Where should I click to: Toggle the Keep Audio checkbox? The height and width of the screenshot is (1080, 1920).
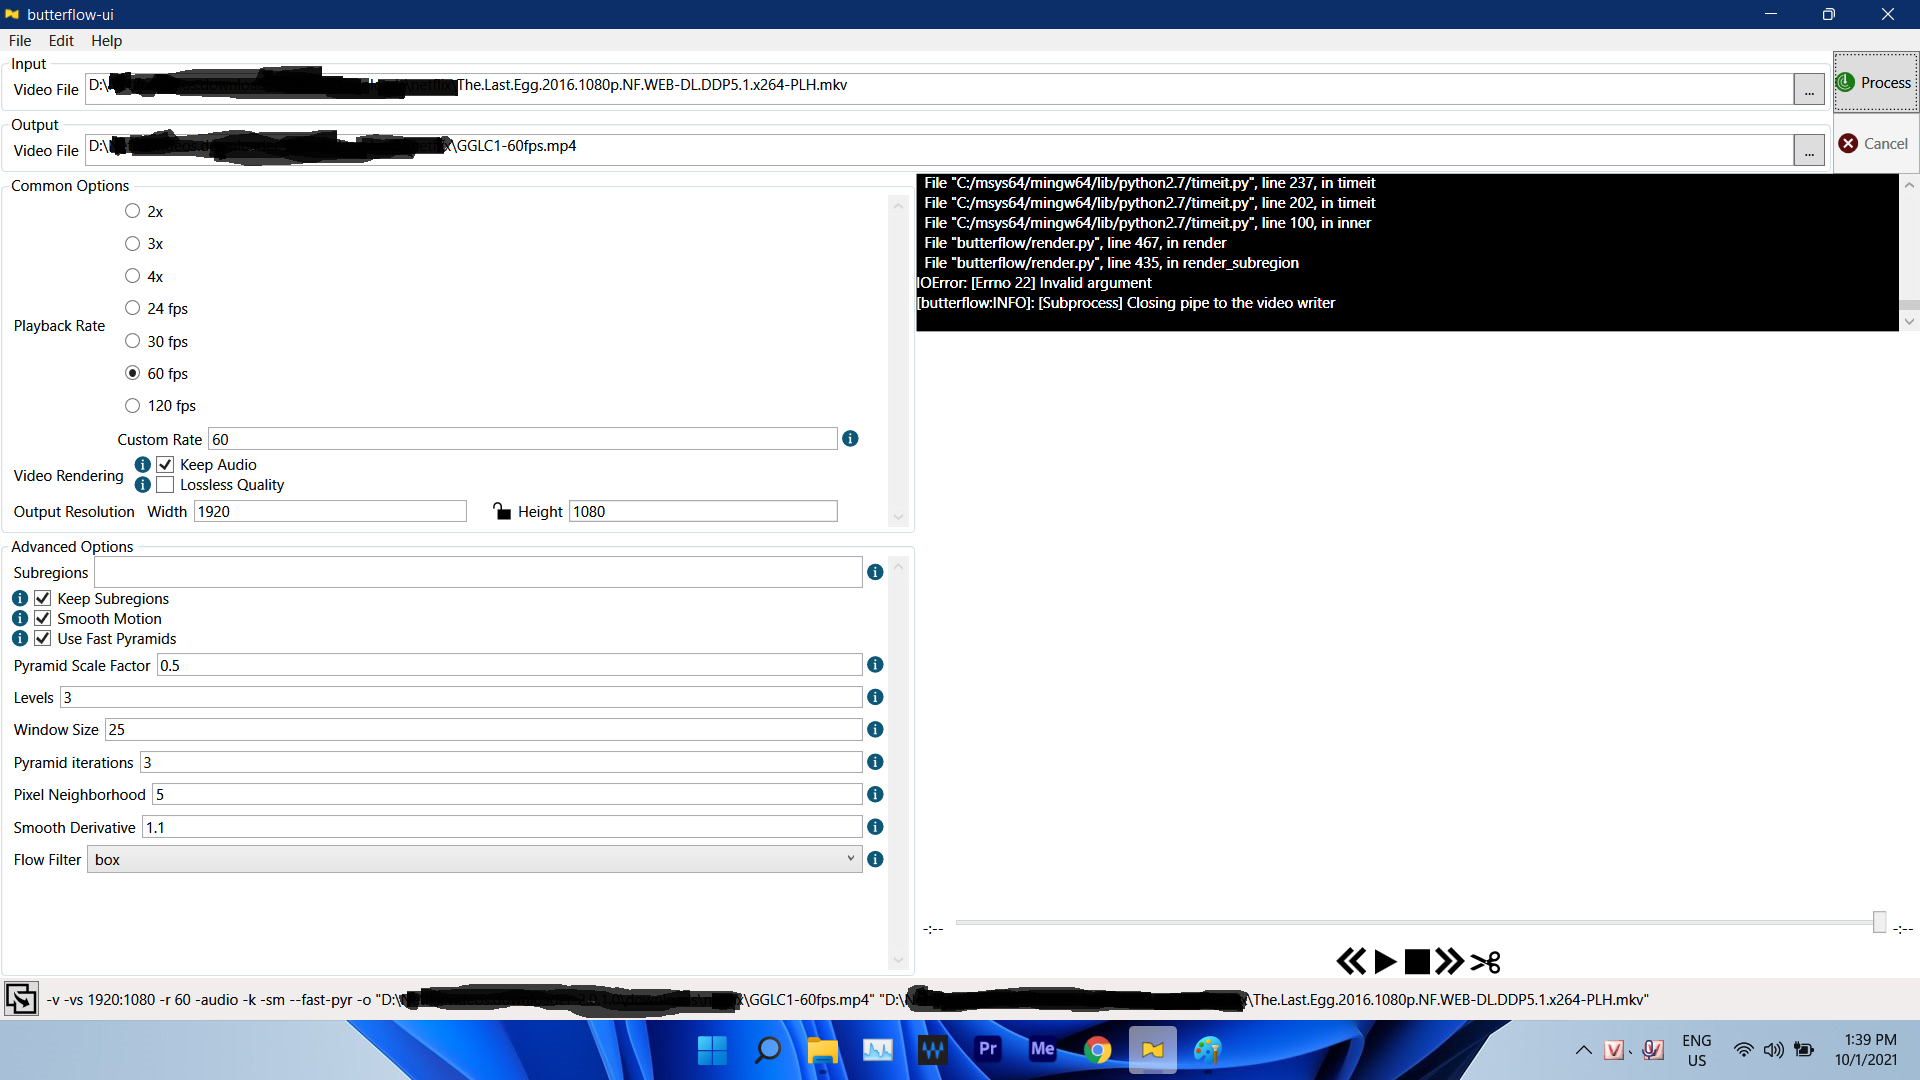pos(165,465)
